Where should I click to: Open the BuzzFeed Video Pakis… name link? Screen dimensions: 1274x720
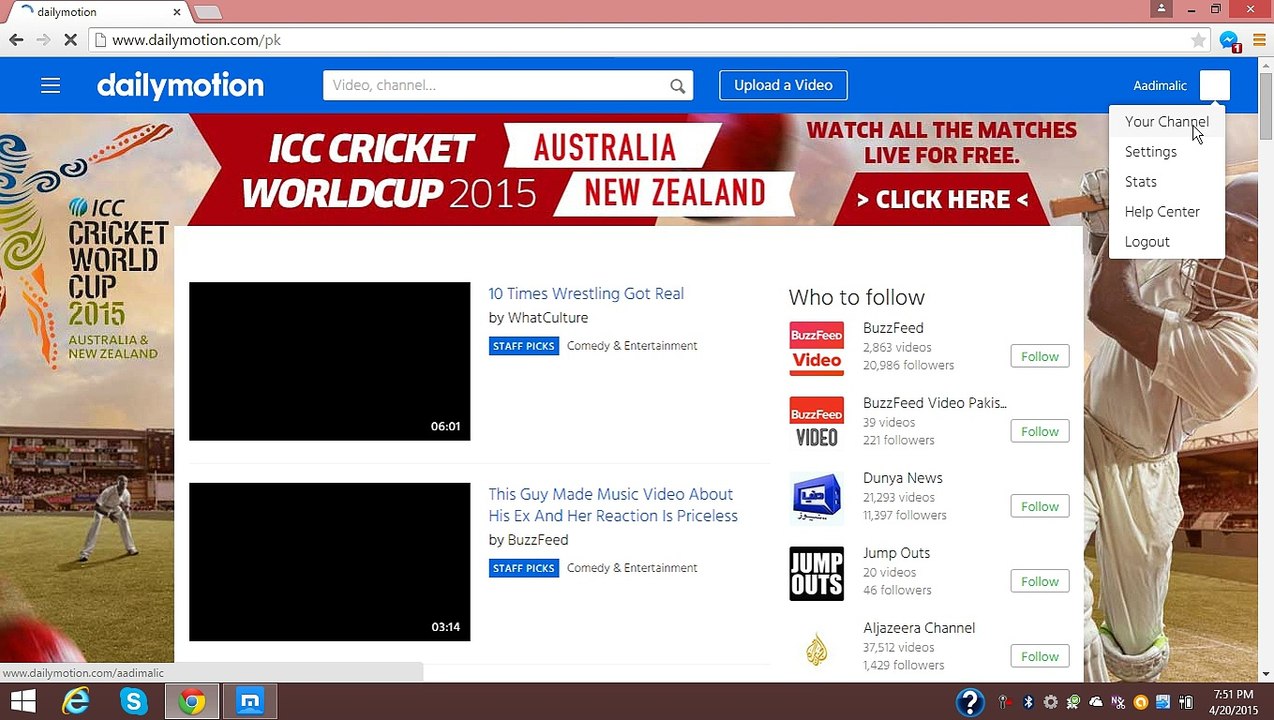coord(935,403)
